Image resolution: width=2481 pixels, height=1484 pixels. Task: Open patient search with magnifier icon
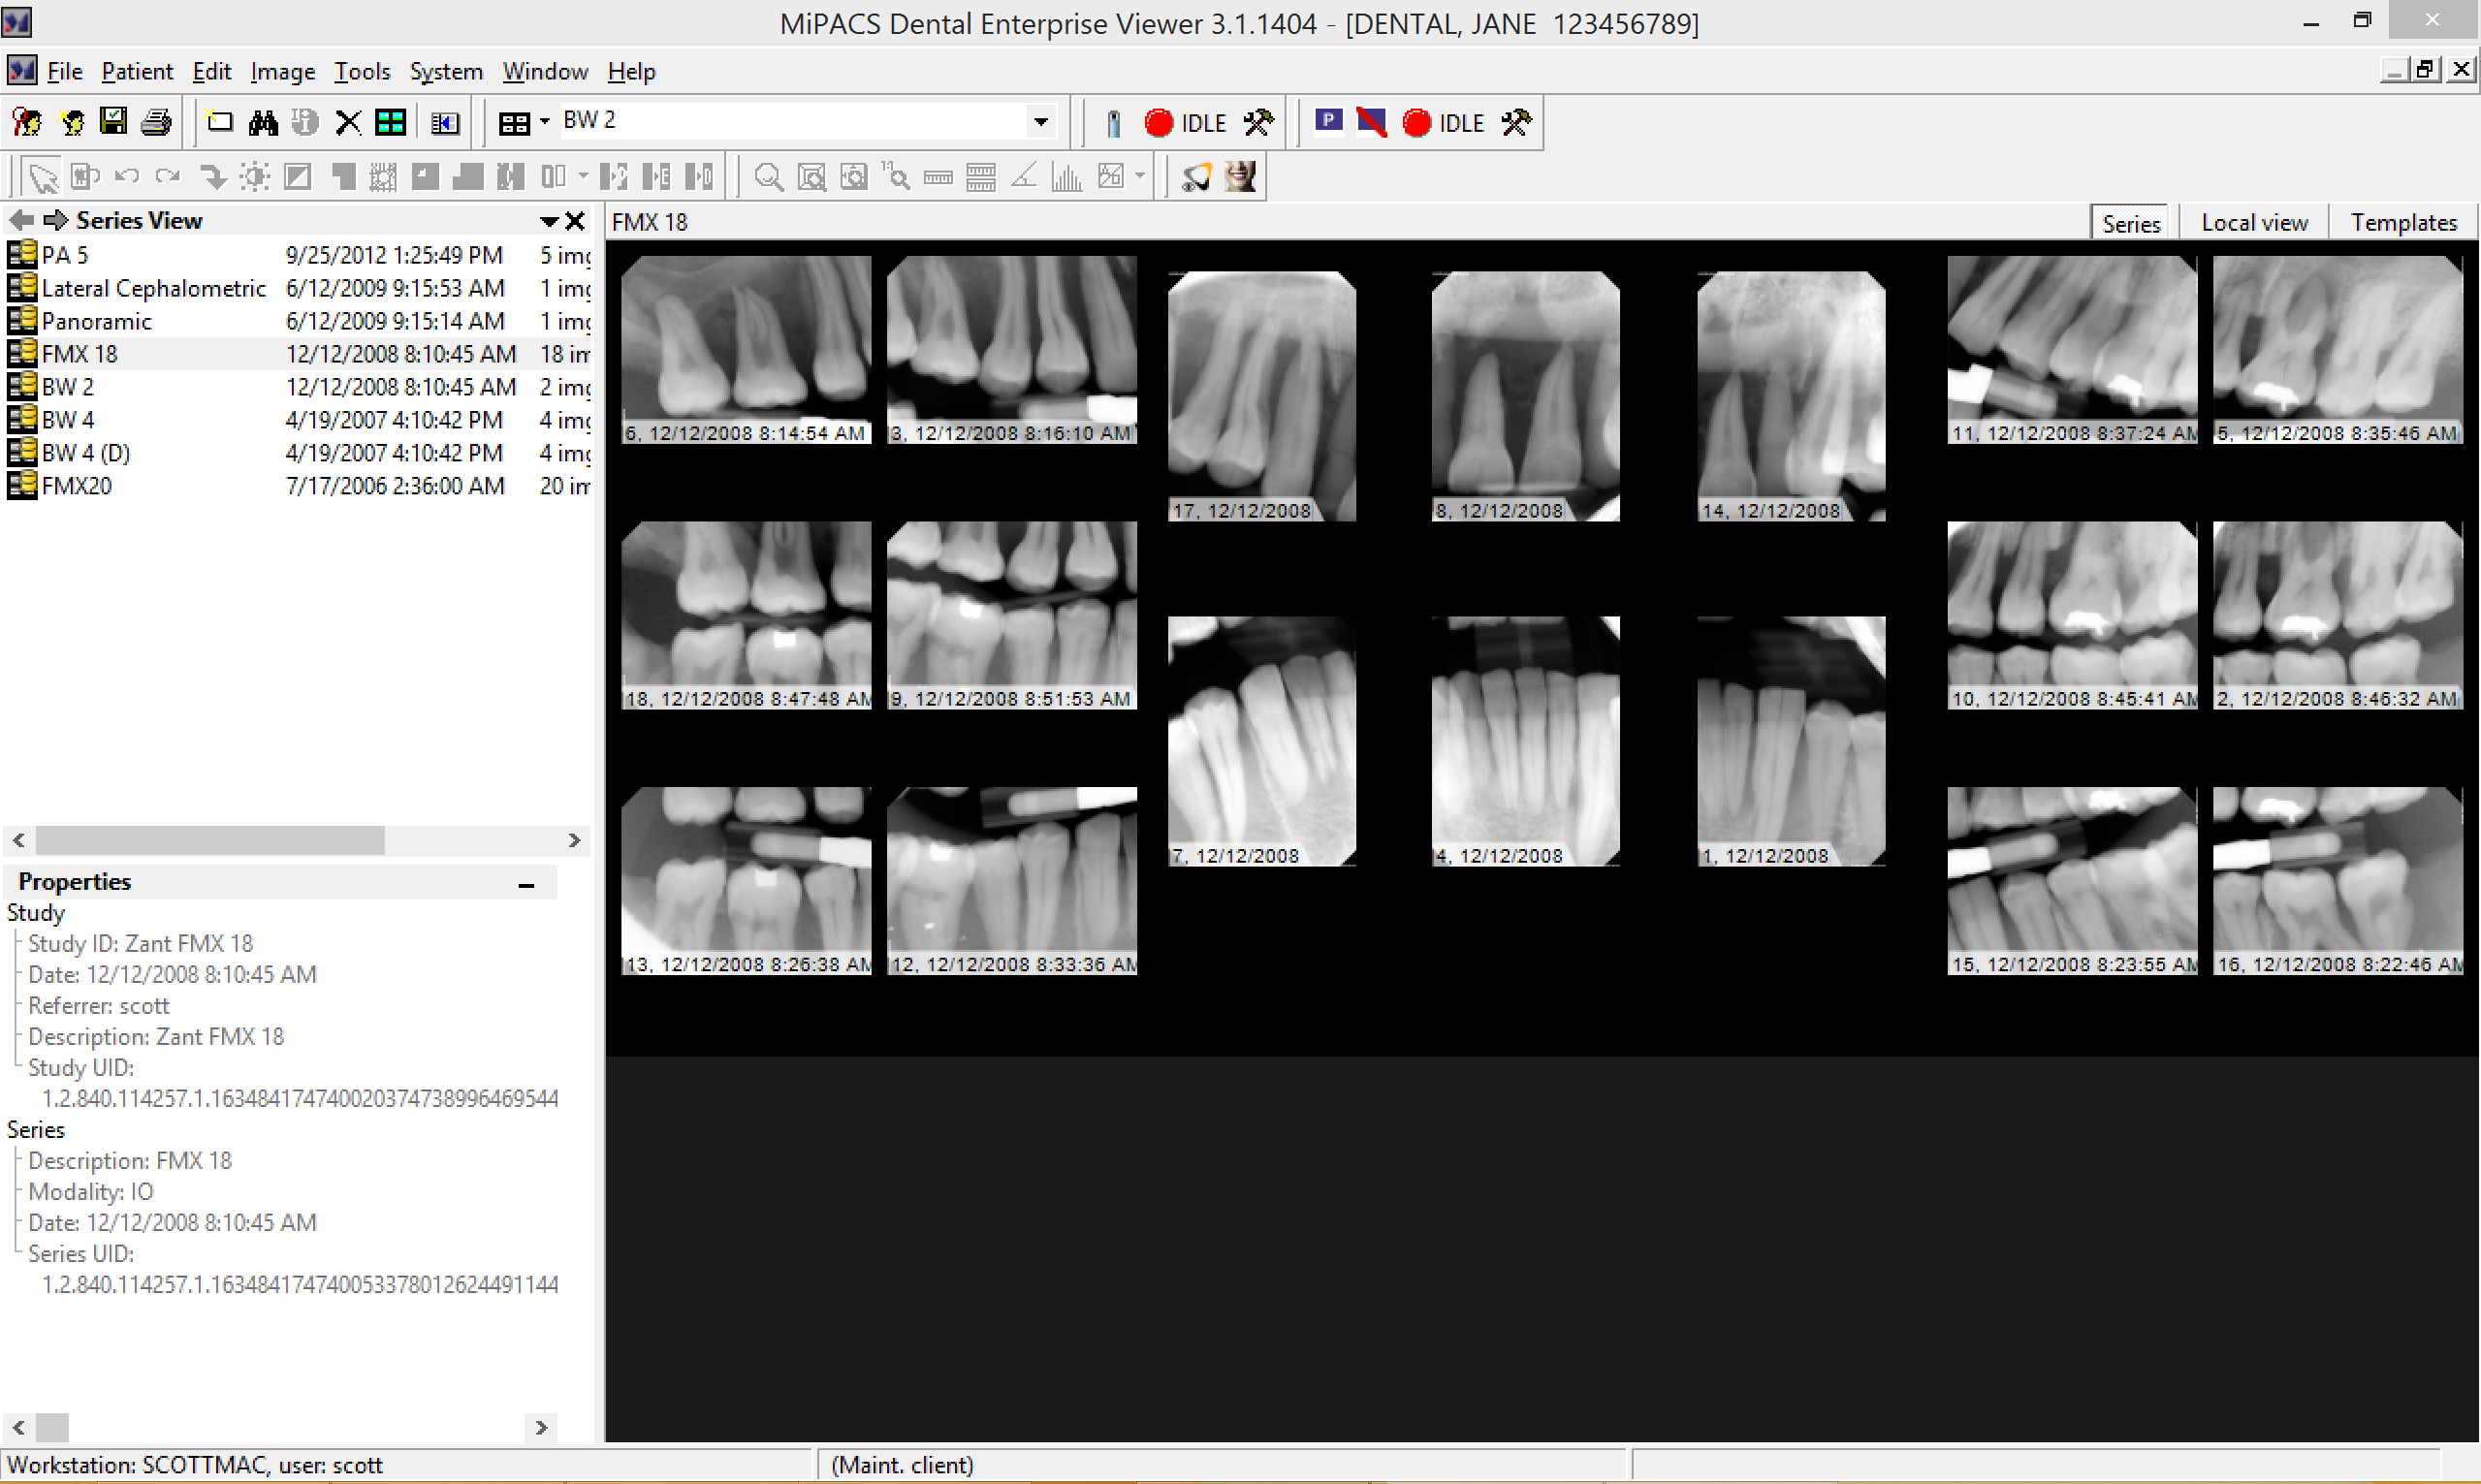[x=27, y=123]
